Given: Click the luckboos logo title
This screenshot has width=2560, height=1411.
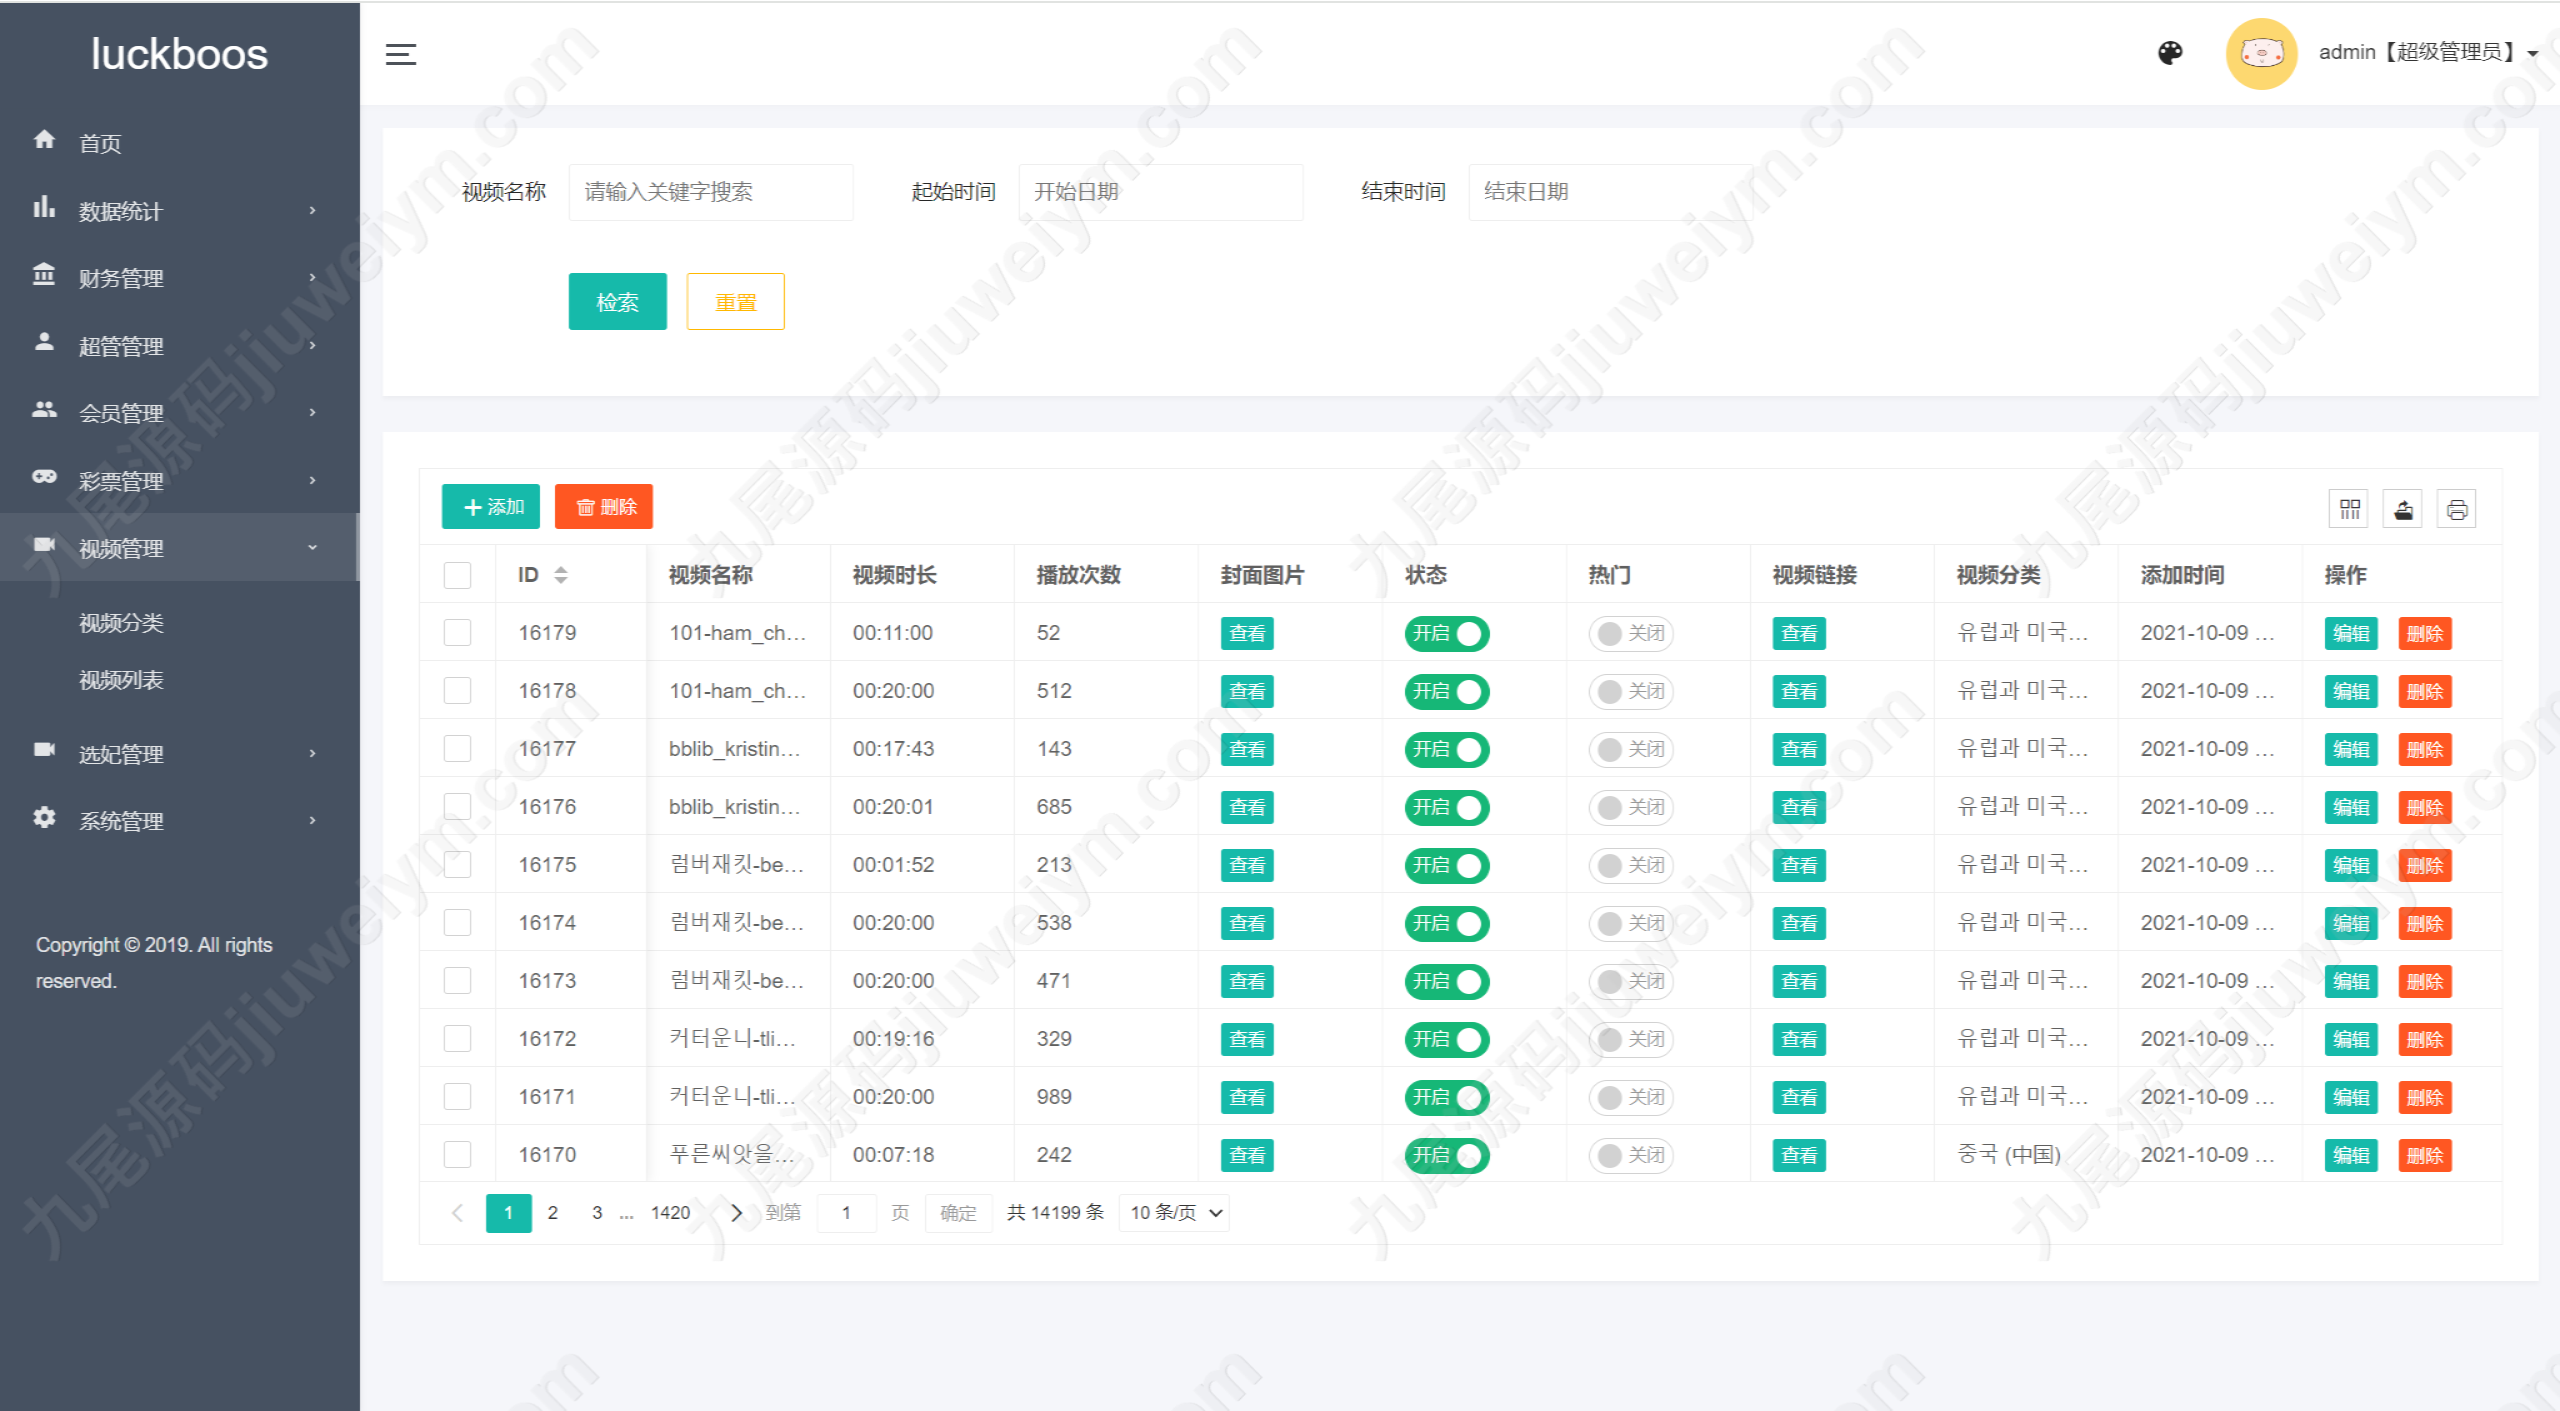Looking at the screenshot, I should pos(180,54).
